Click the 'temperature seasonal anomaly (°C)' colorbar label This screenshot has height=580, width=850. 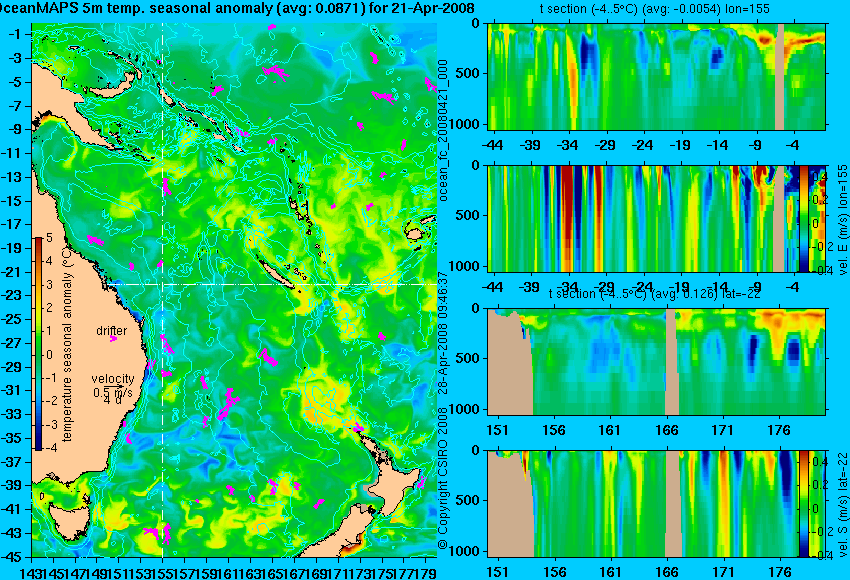67,344
